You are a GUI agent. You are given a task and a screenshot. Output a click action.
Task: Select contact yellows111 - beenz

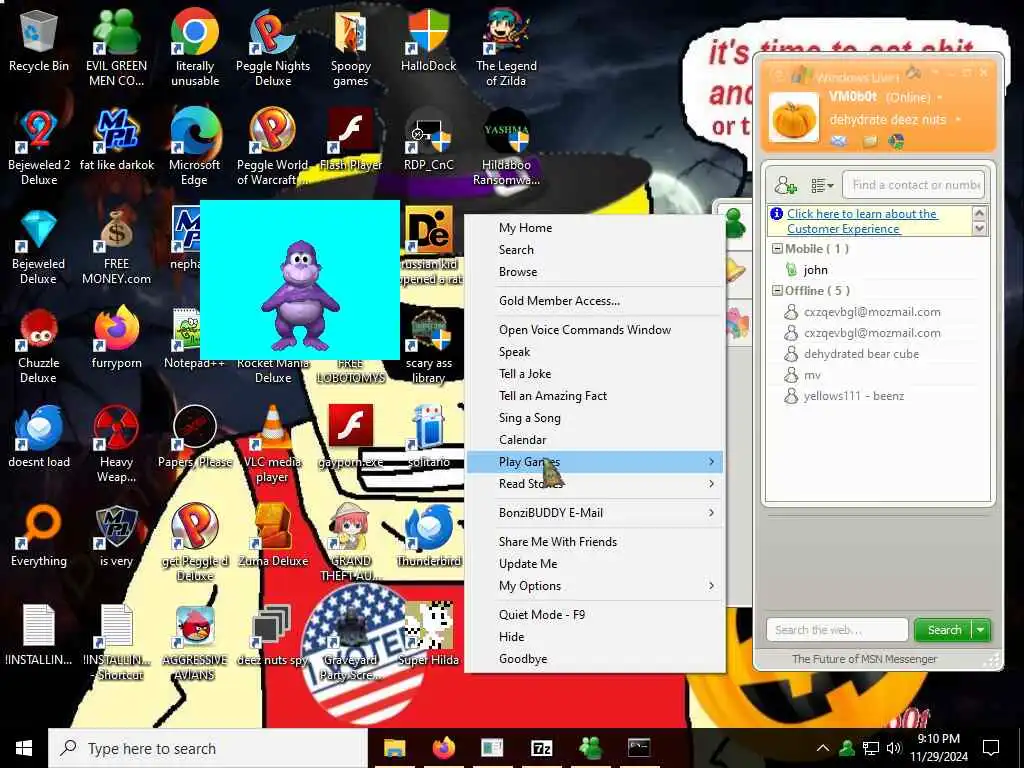coord(853,396)
